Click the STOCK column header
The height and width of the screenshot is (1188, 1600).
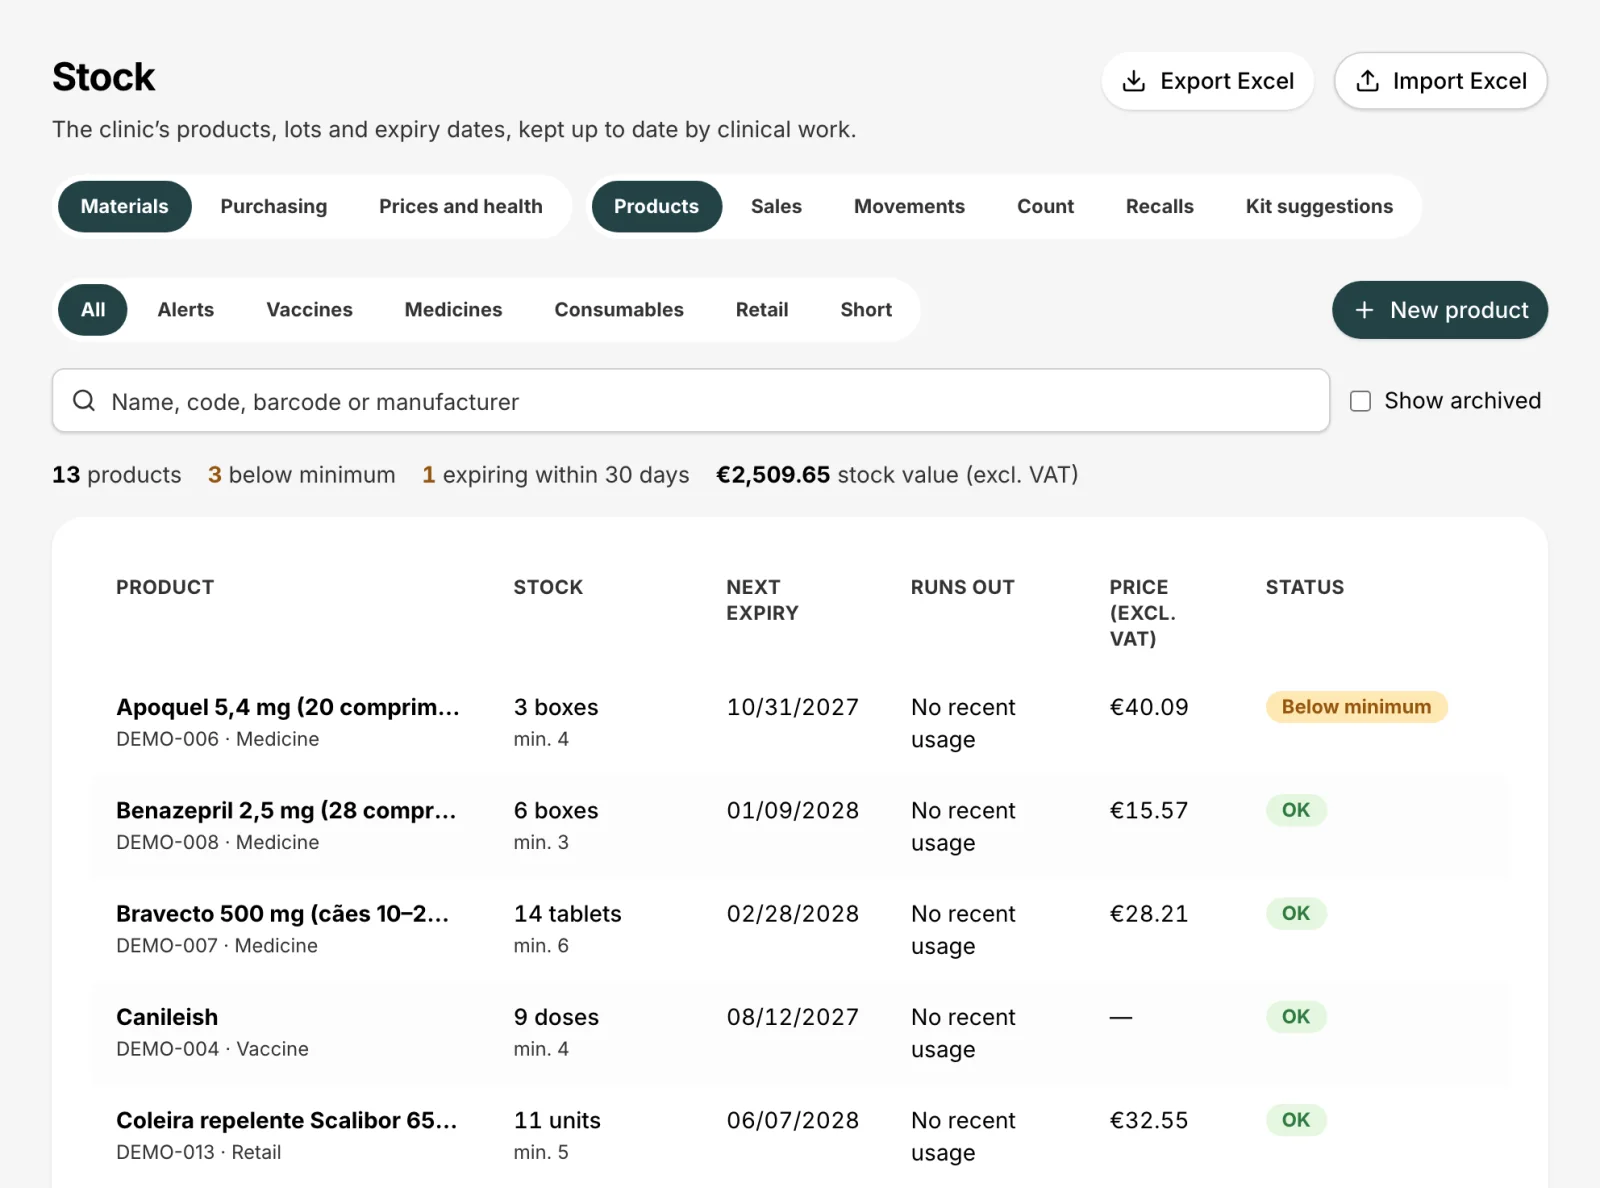[x=548, y=587]
